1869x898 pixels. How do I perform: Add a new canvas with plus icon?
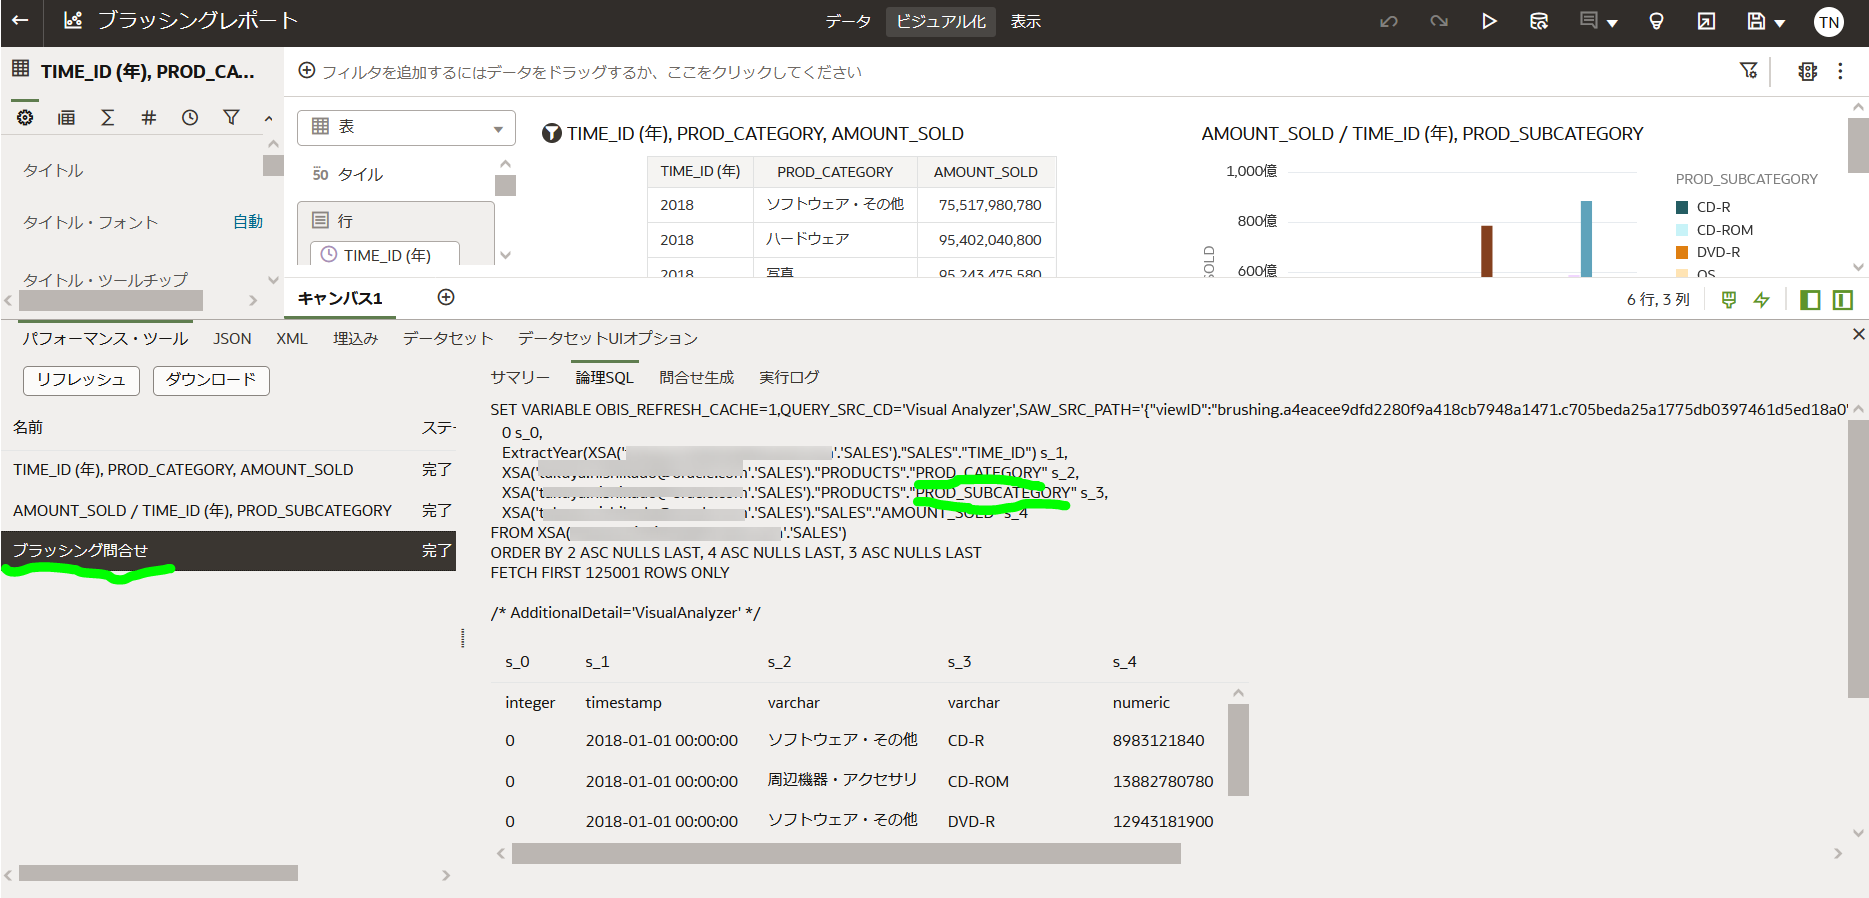446,297
